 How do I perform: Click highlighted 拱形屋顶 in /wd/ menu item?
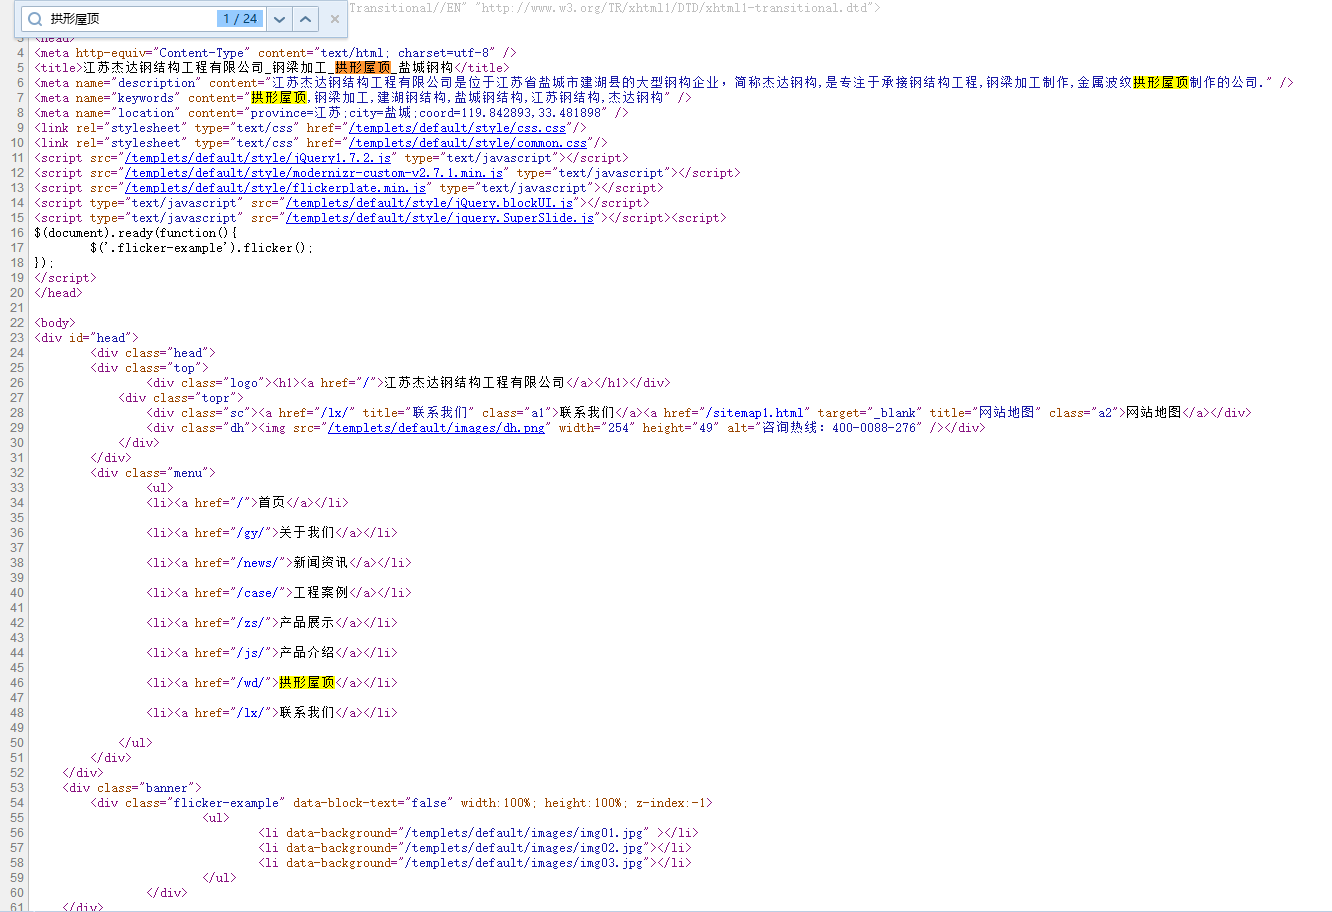(x=306, y=683)
